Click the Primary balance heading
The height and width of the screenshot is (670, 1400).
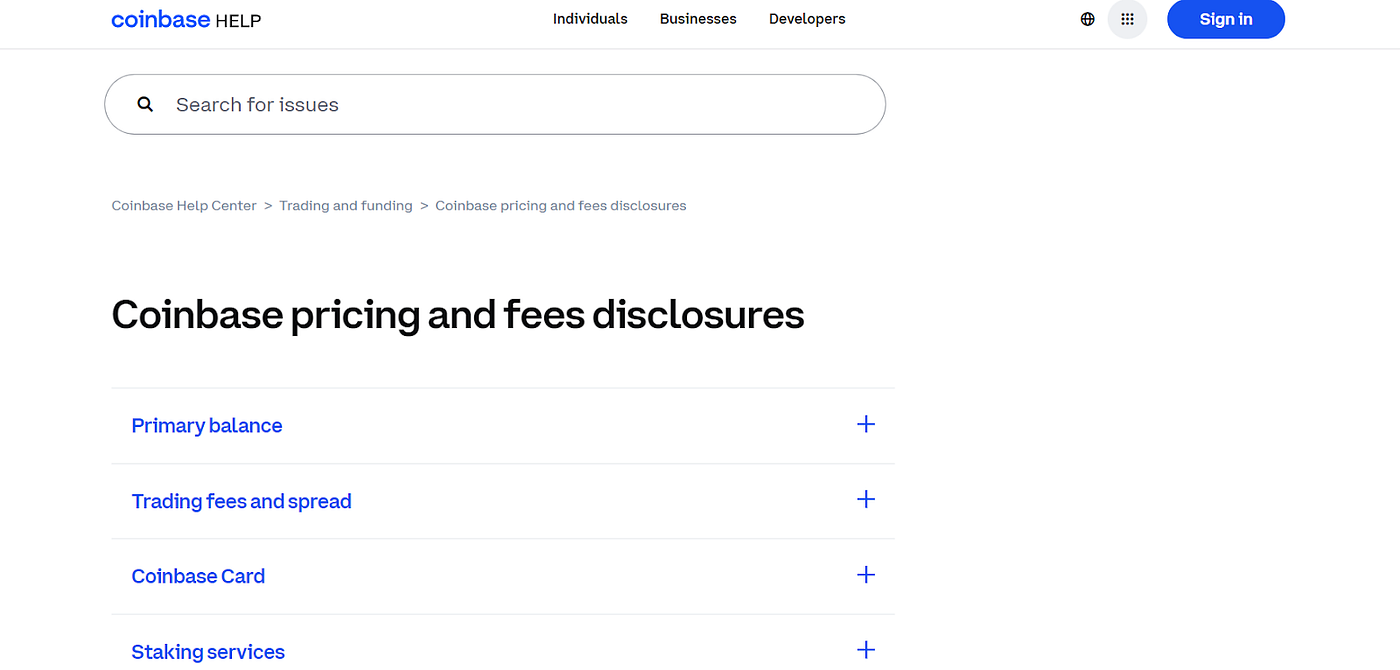[x=207, y=426]
